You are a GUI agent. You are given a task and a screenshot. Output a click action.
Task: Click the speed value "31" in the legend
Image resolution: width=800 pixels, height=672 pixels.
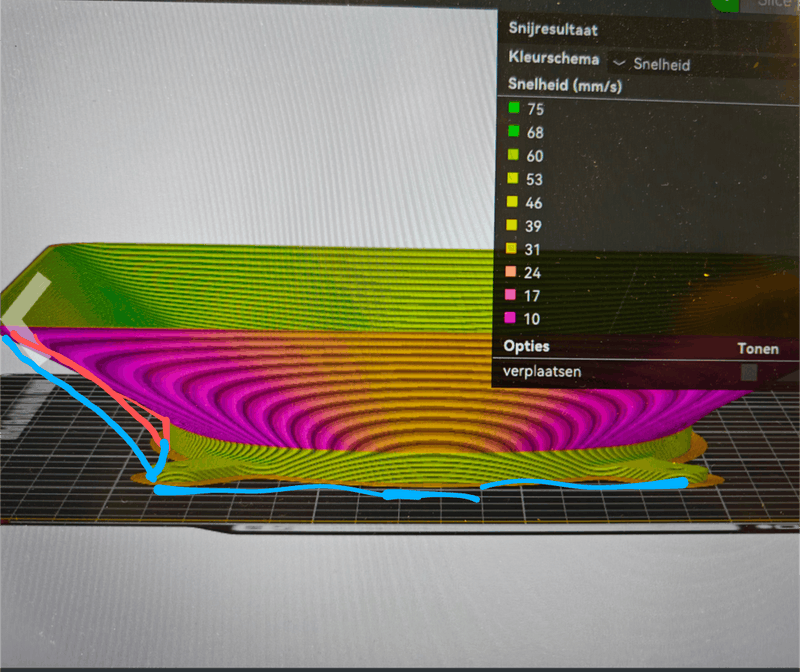point(532,250)
